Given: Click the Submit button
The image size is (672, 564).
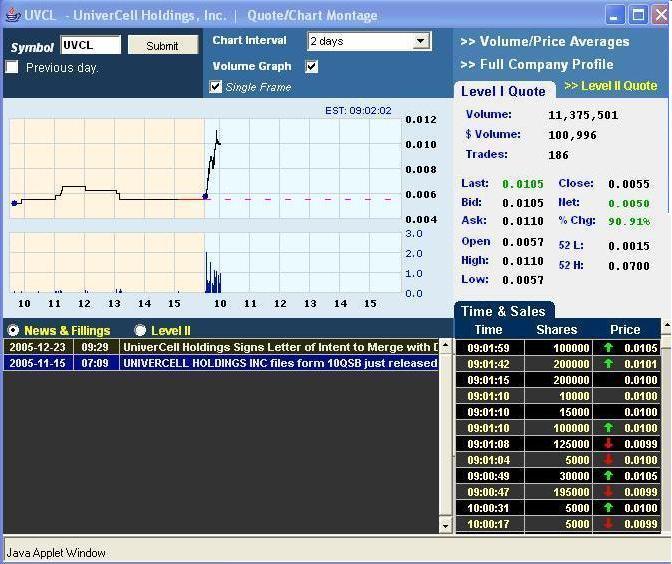Looking at the screenshot, I should pyautogui.click(x=163, y=45).
